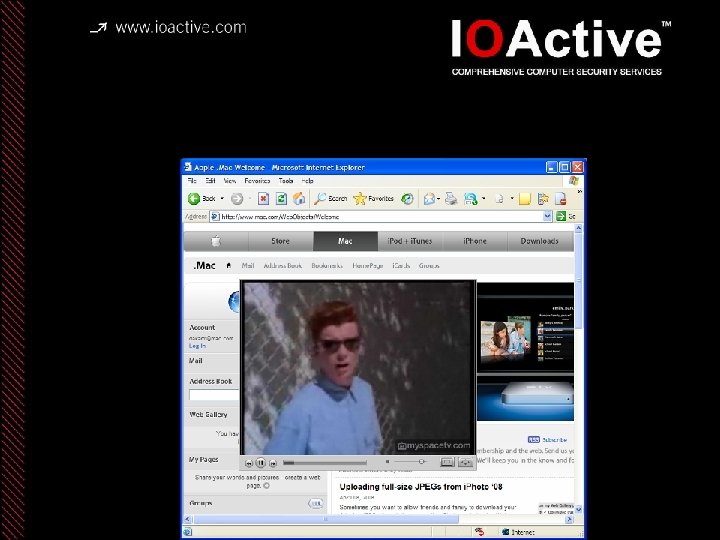720x540 pixels.
Task: Click the RSS Subscribe link
Action: click(x=548, y=439)
